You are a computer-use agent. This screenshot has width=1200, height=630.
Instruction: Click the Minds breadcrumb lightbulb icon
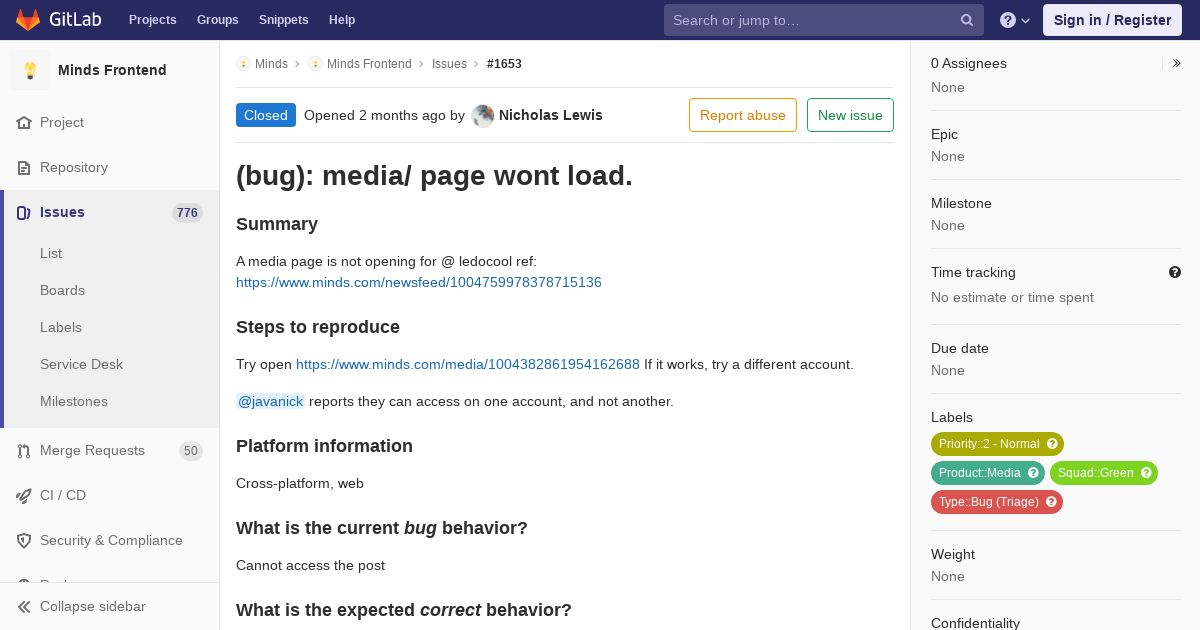(x=243, y=63)
